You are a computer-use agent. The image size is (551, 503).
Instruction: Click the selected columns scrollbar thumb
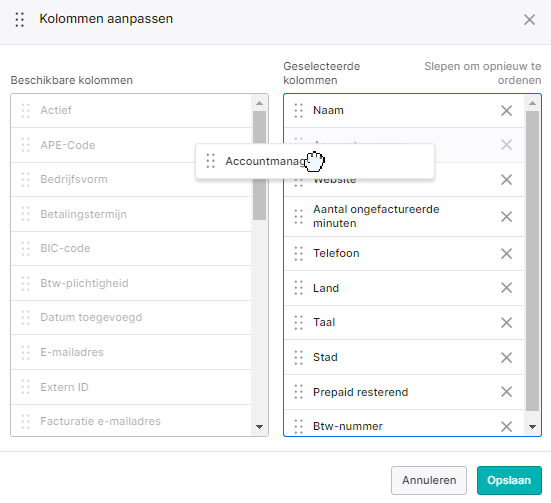532,261
